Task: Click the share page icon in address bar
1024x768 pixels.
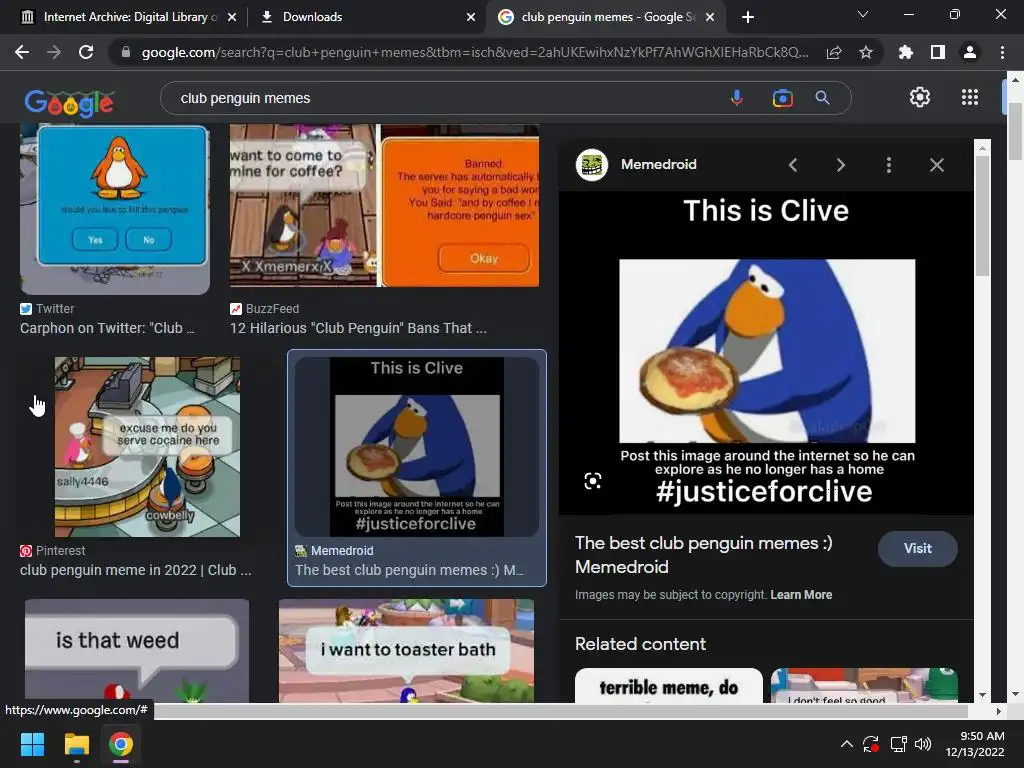Action: 833,52
